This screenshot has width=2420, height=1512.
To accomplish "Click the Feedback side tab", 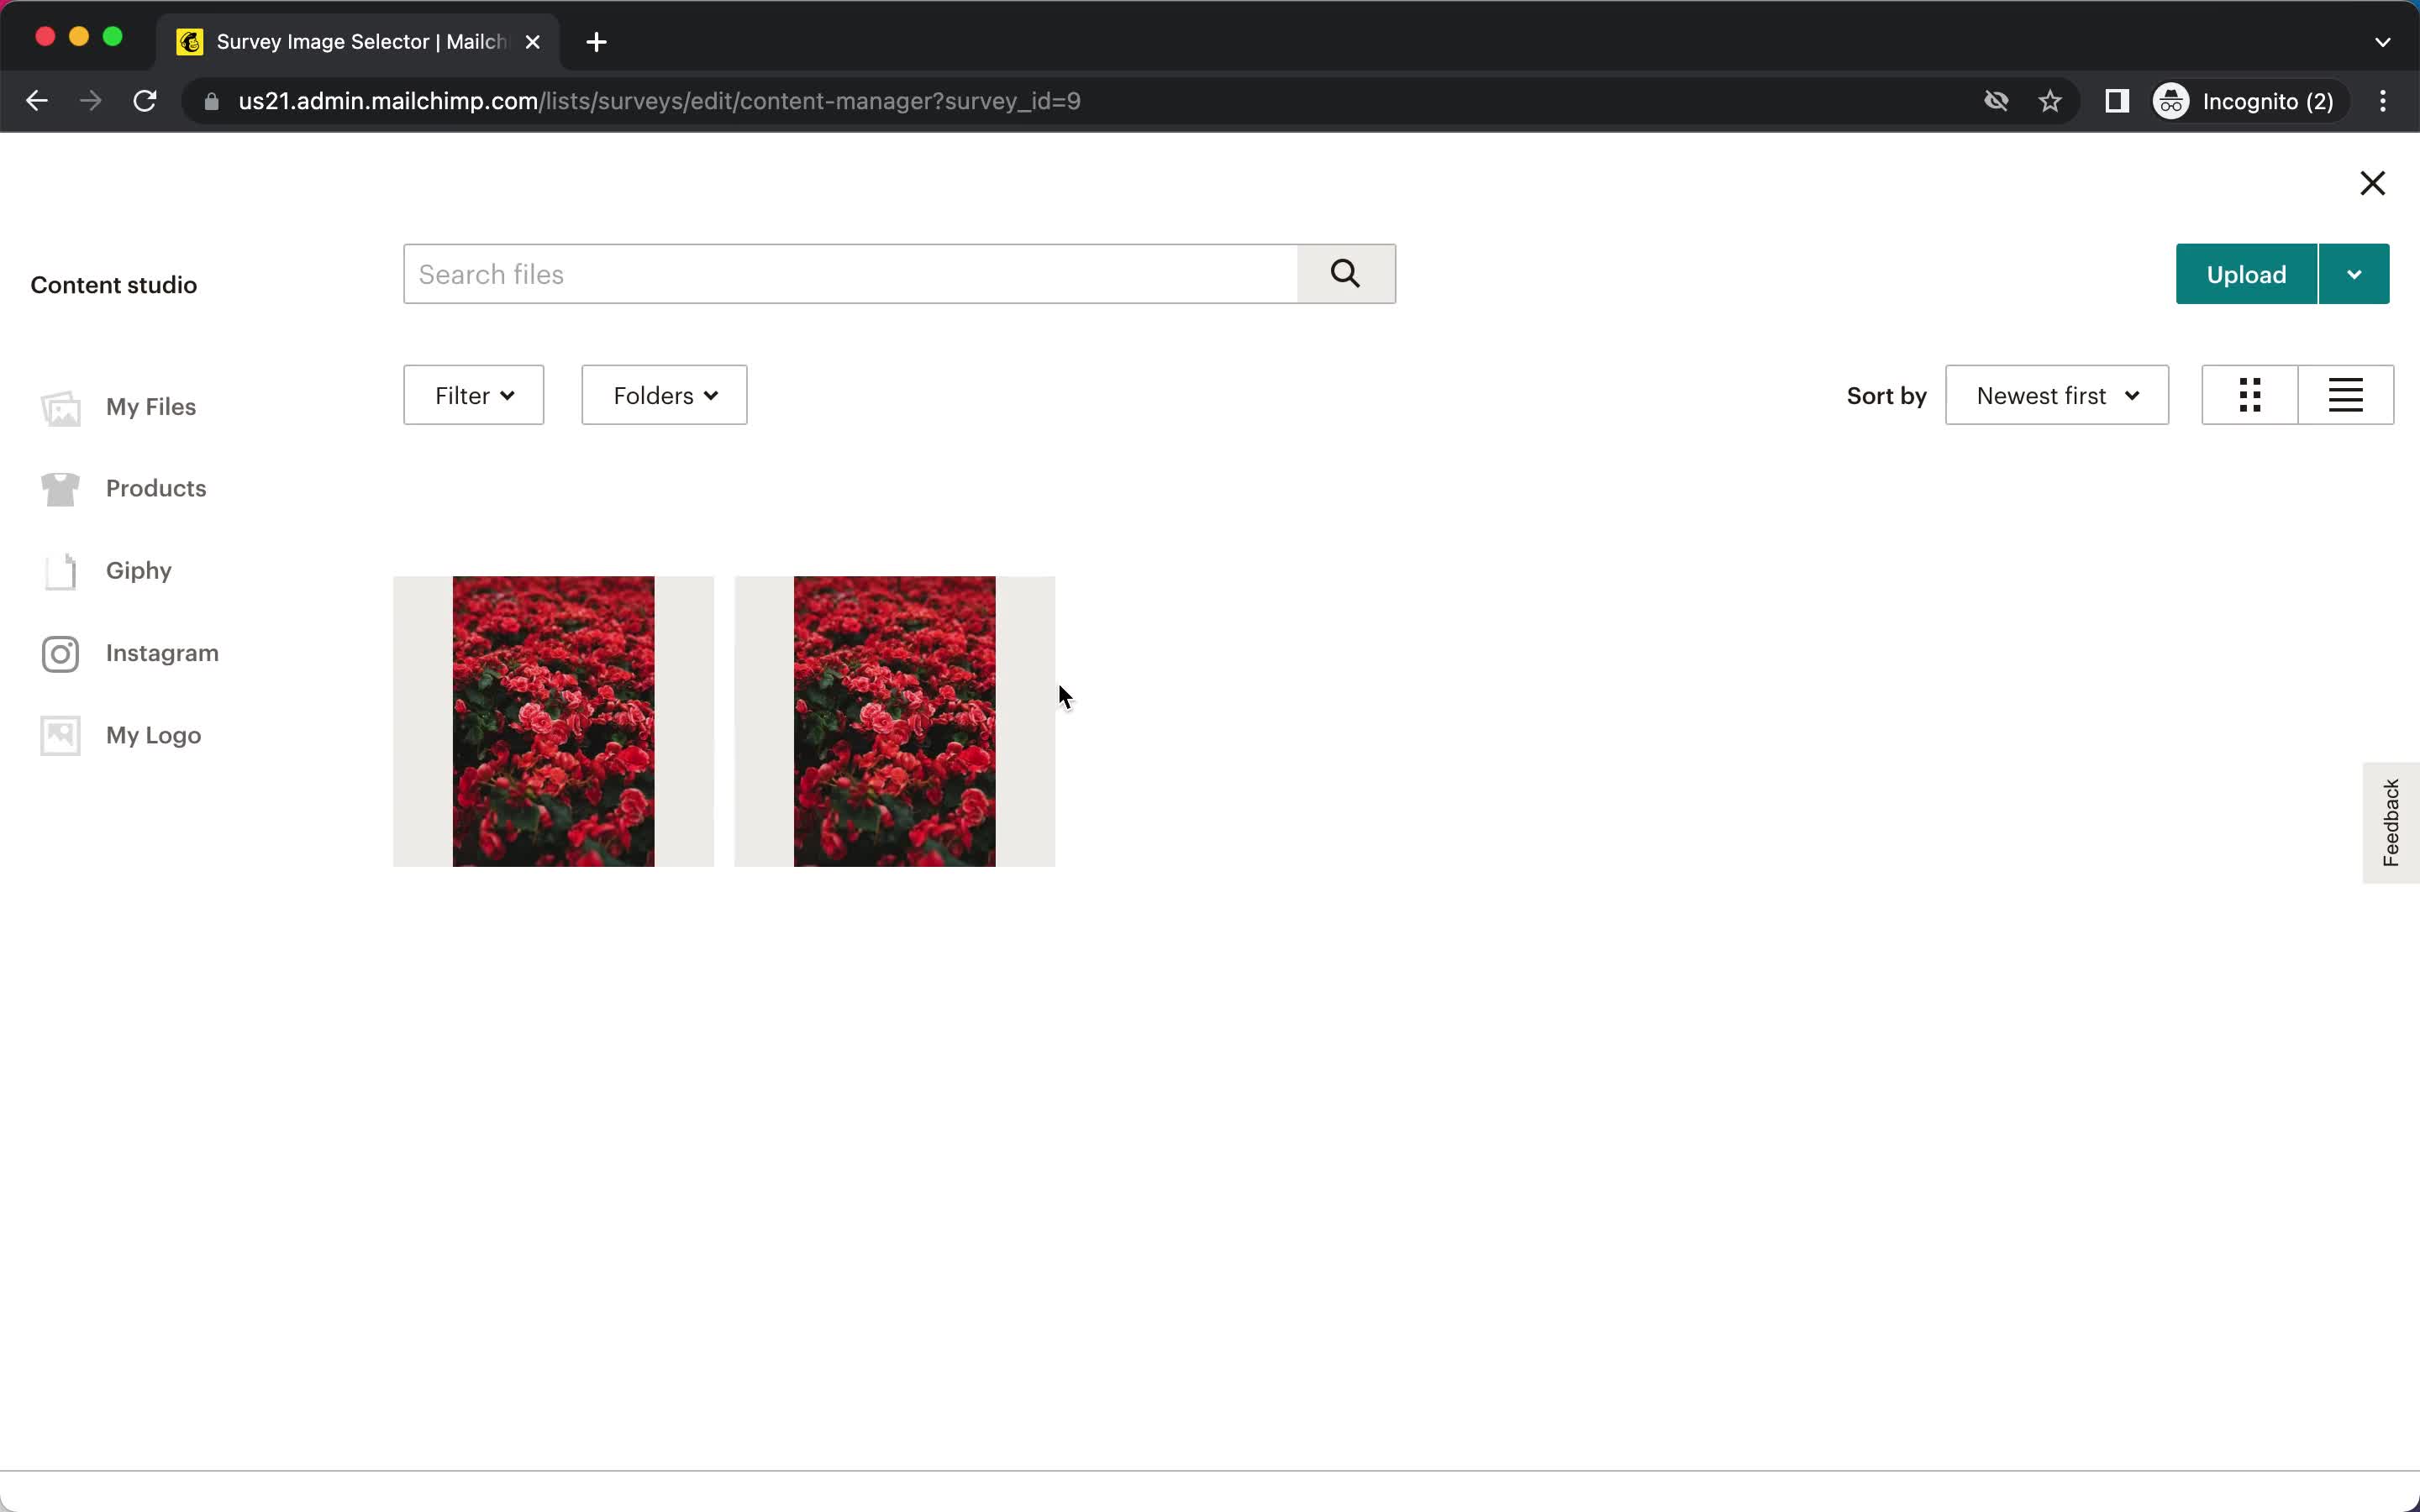I will pos(2389,819).
